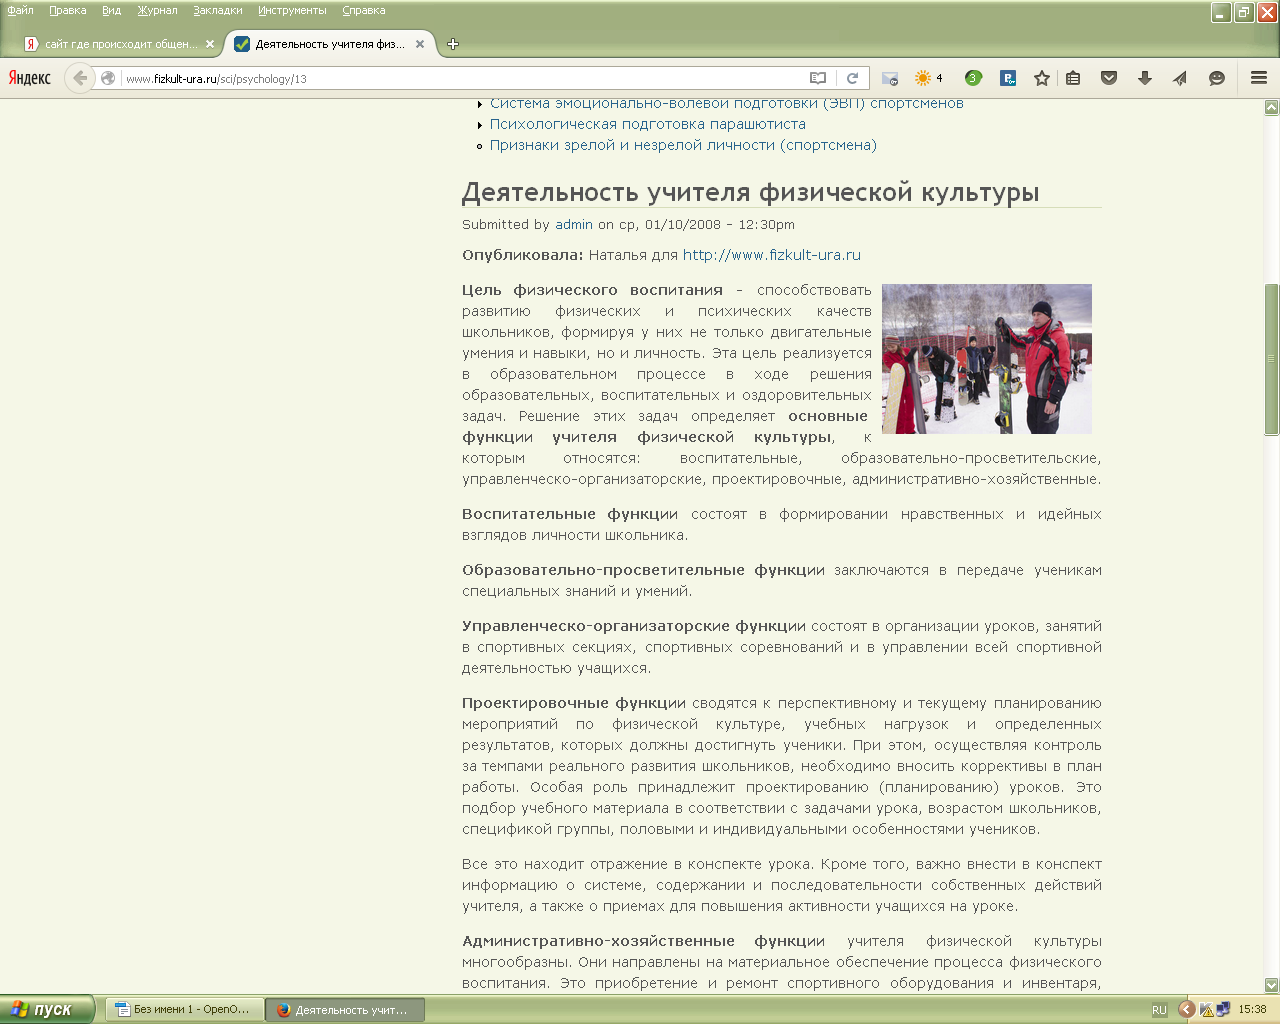
Task: Open a new tab with the plus button
Action: [x=453, y=44]
